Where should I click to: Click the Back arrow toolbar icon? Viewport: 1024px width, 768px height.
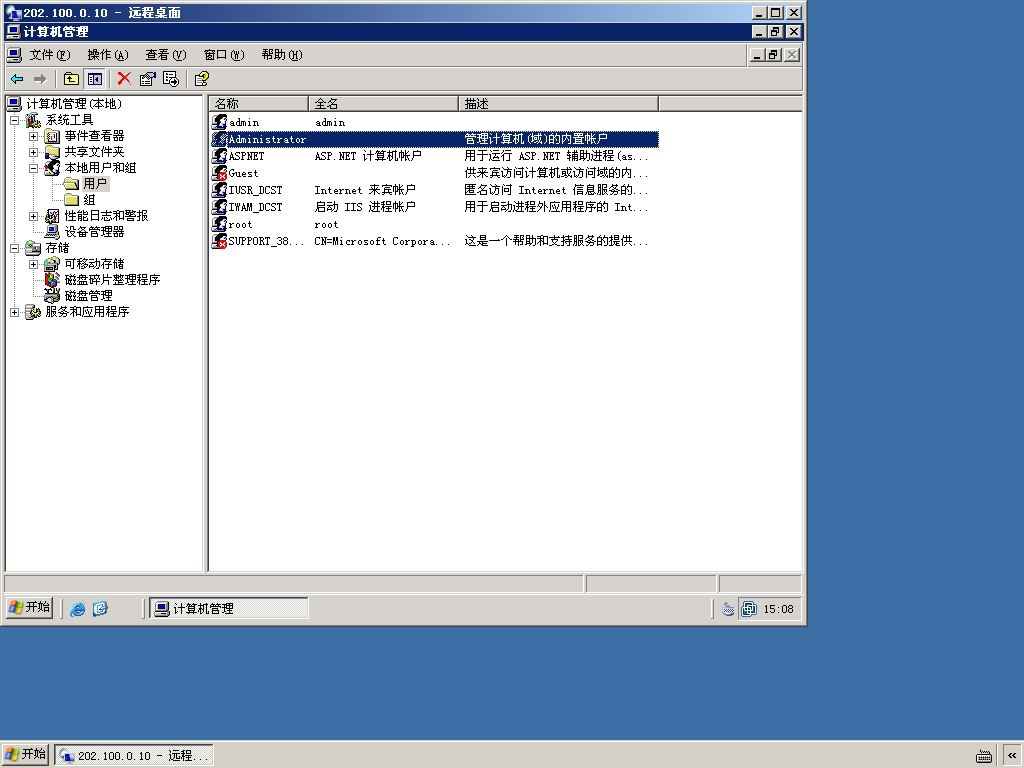tap(18, 79)
